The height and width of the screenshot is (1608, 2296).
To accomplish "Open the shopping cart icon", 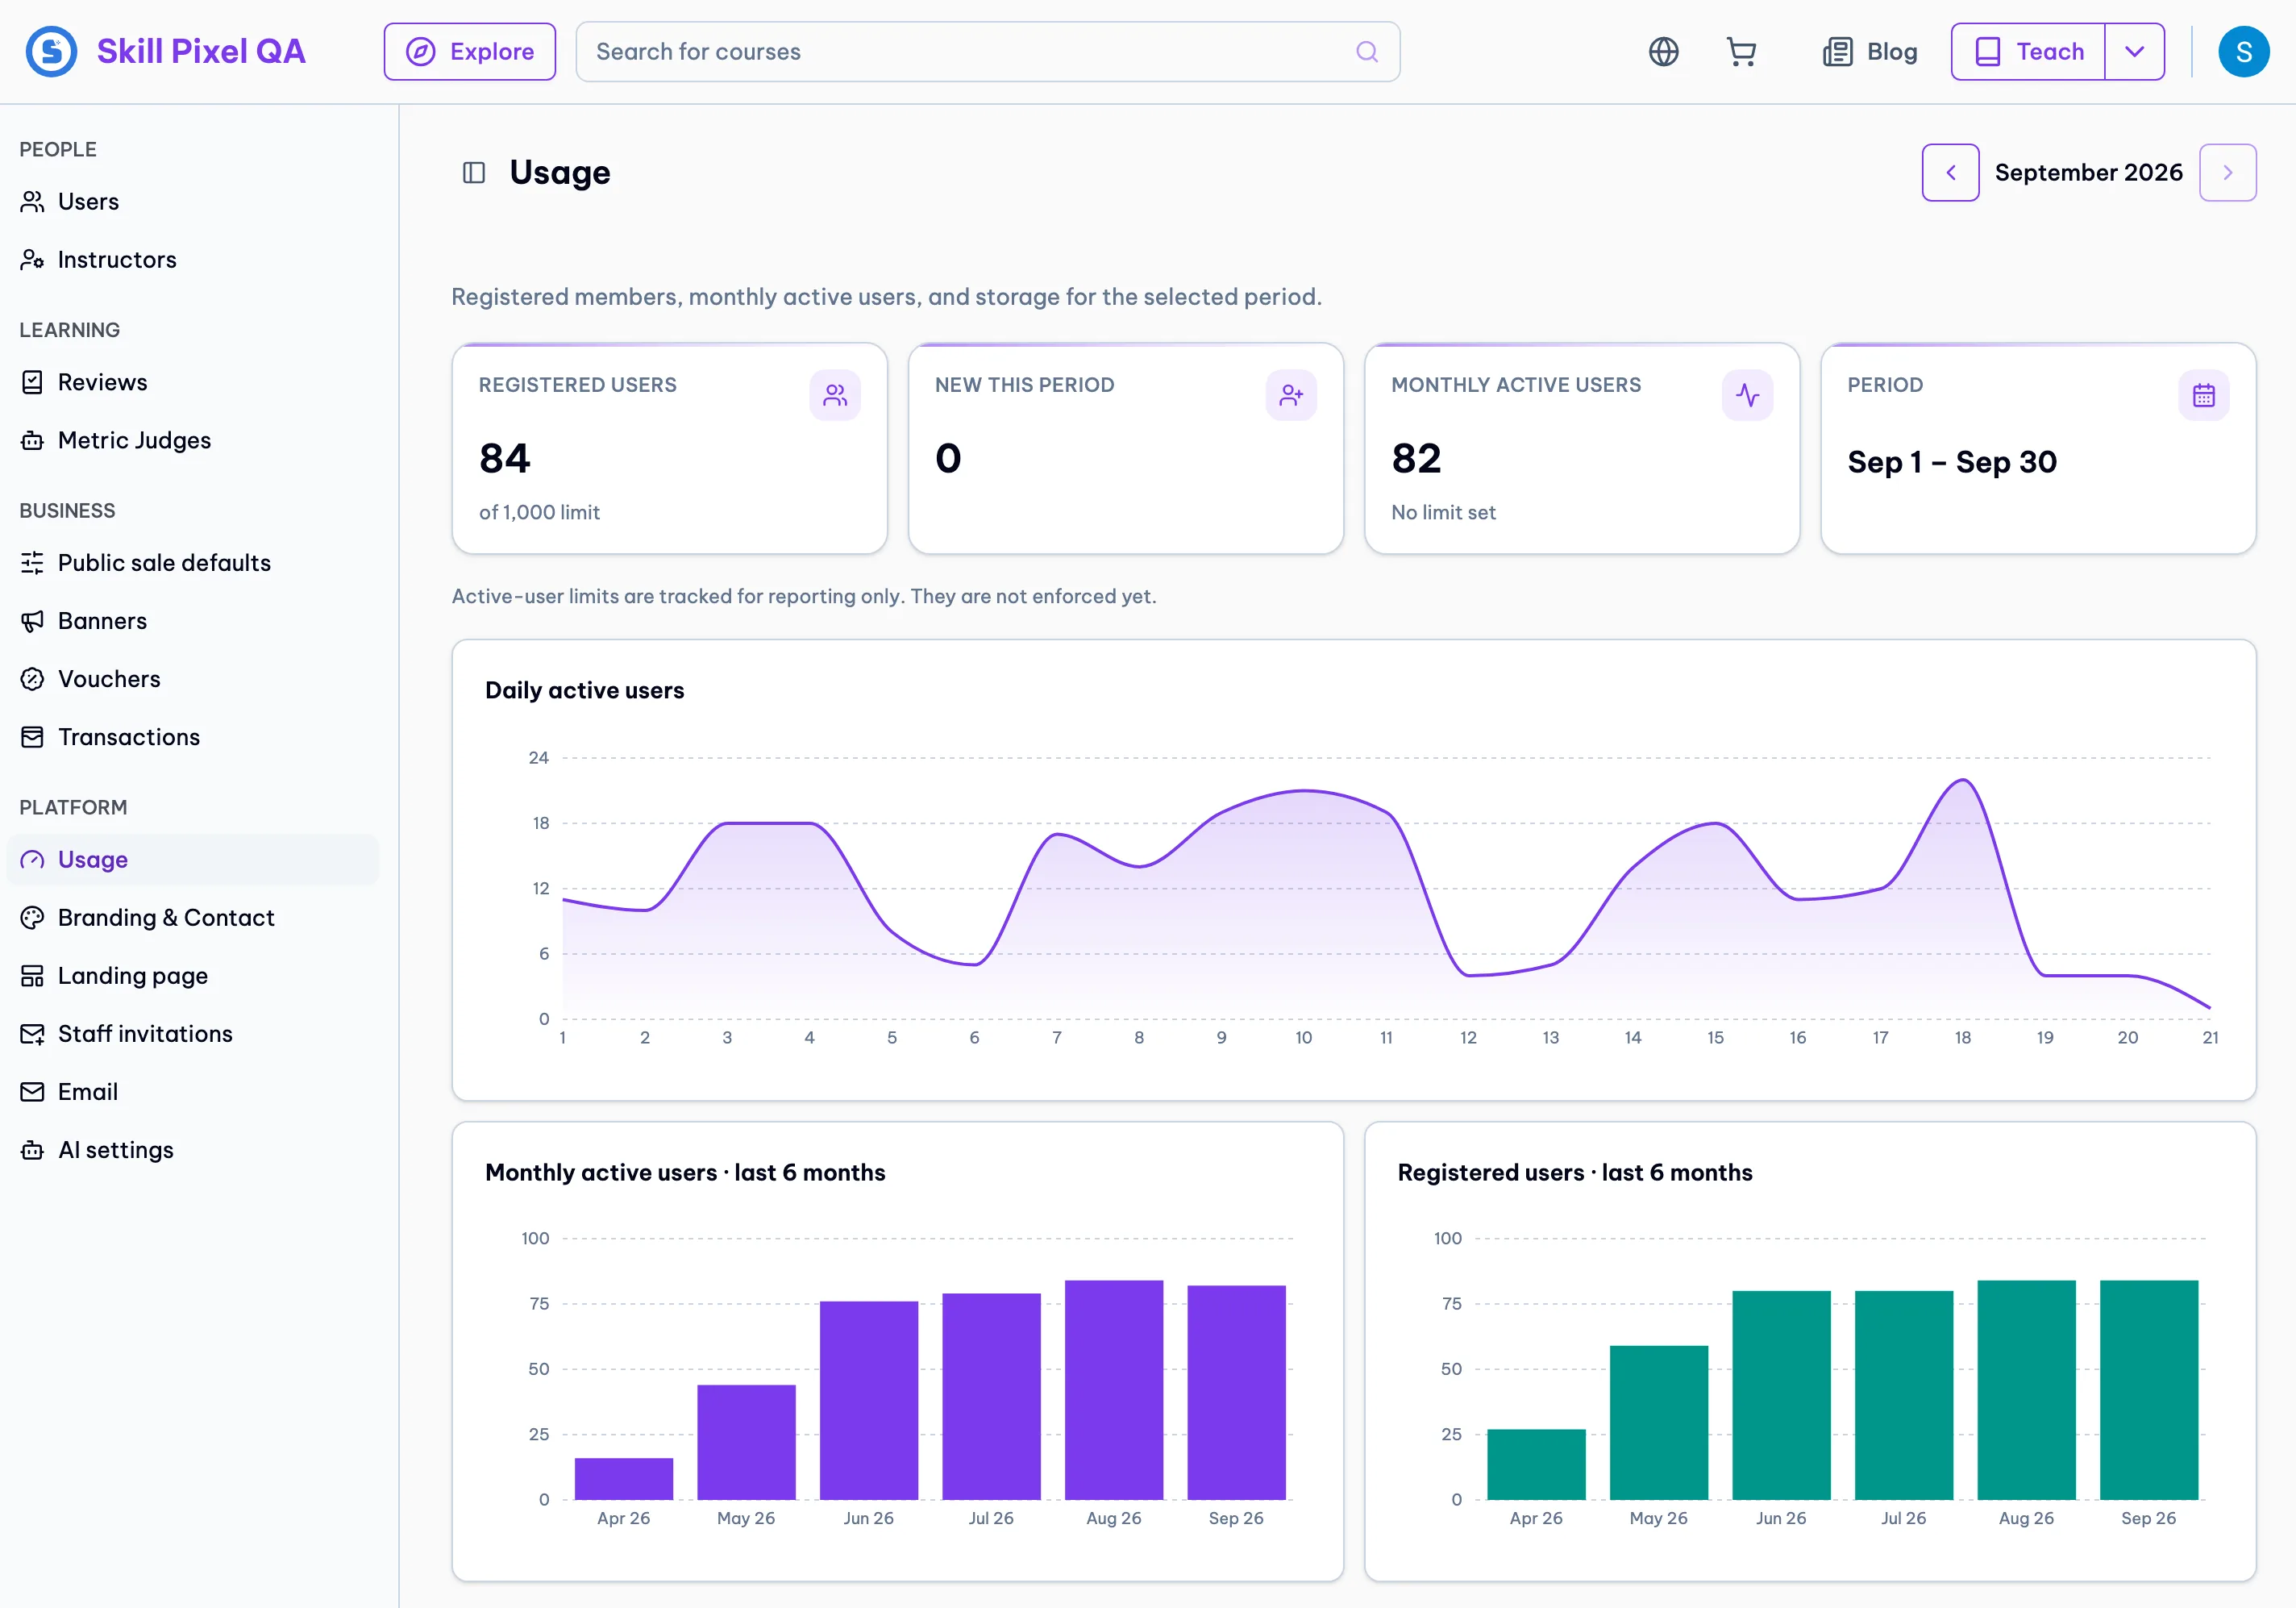I will (x=1741, y=52).
